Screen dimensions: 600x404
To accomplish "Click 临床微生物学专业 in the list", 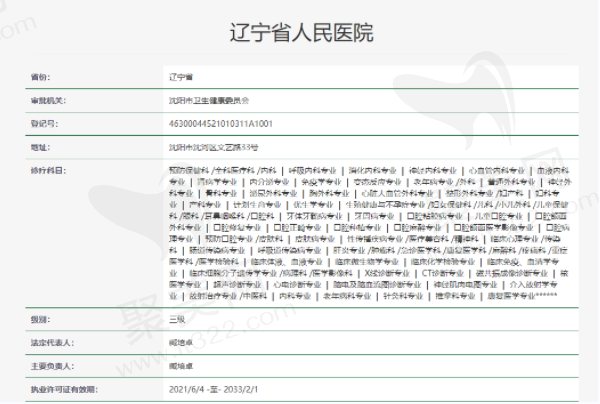I will click(367, 262).
